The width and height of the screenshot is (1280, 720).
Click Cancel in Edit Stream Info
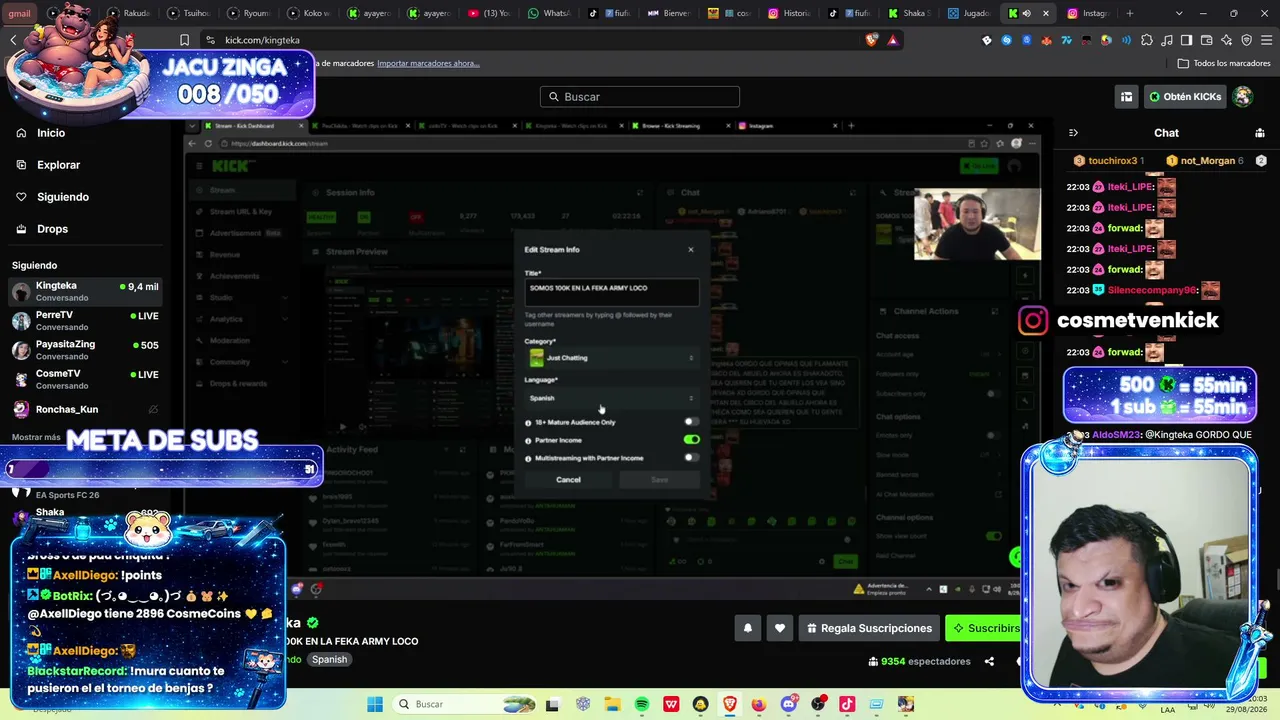[x=568, y=480]
